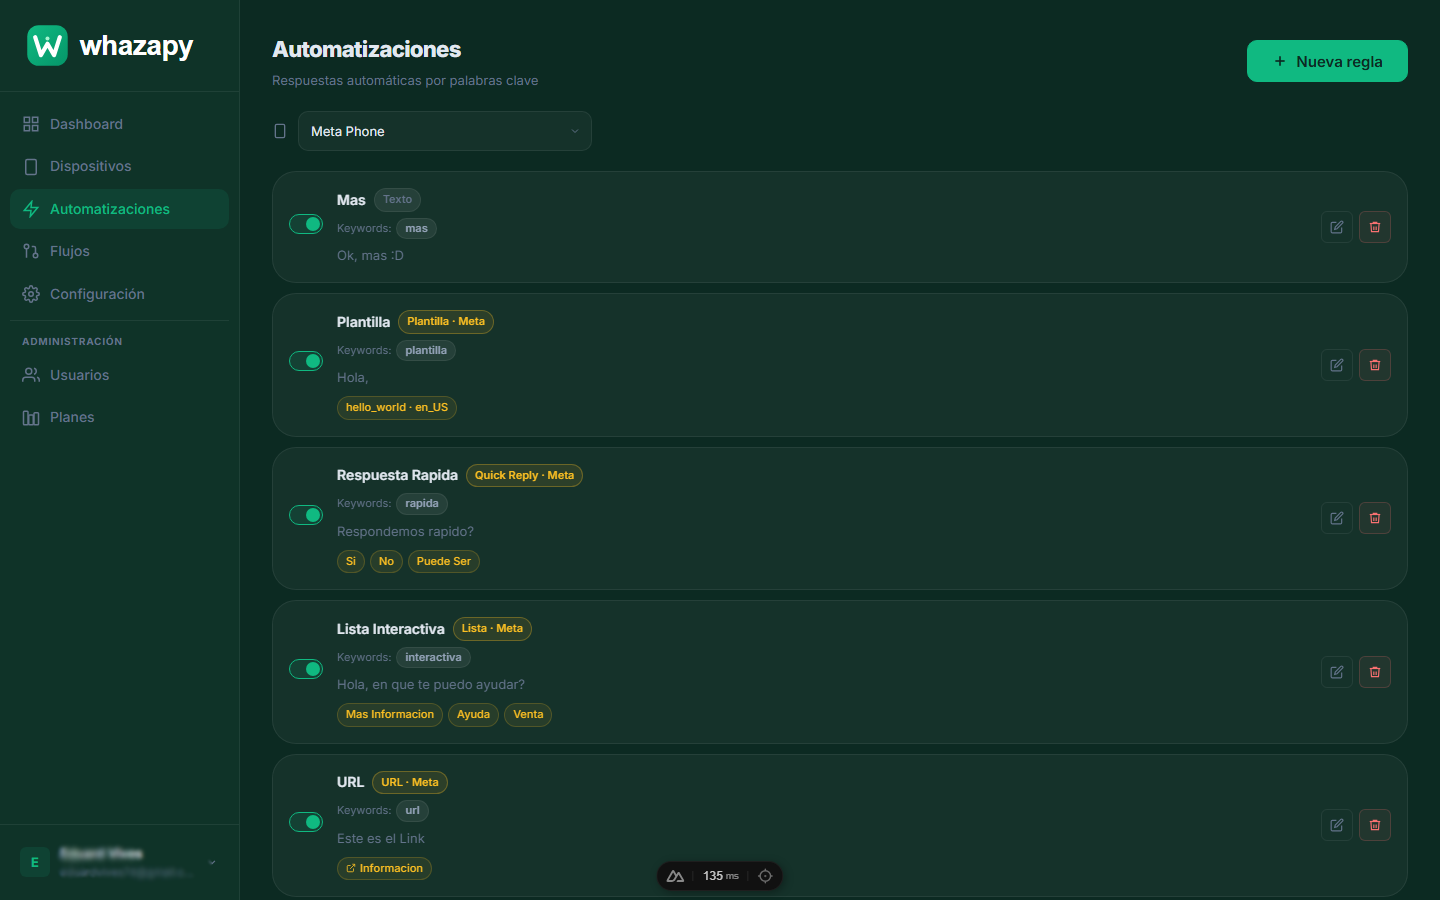Click the Hola, en que te puedo ayudar? text
The image size is (1440, 900).
[431, 684]
